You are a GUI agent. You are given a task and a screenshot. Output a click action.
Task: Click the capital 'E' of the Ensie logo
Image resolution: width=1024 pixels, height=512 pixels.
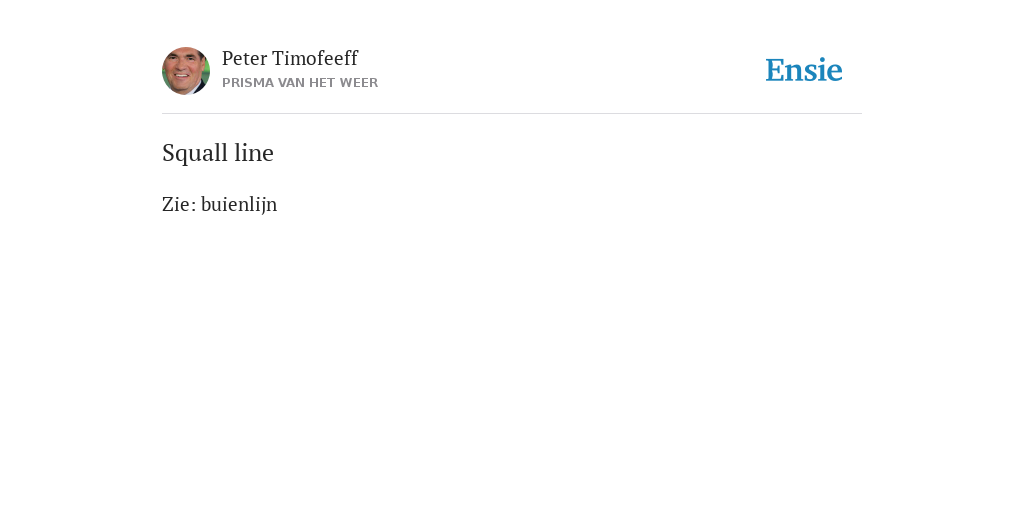click(775, 71)
